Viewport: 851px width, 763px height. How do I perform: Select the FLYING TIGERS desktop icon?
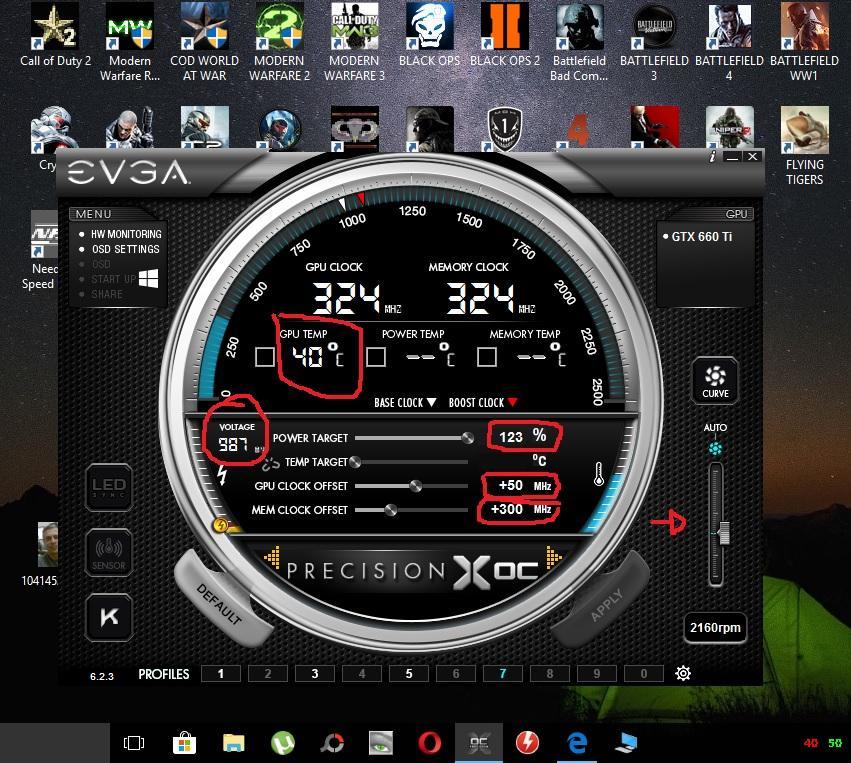(x=804, y=147)
